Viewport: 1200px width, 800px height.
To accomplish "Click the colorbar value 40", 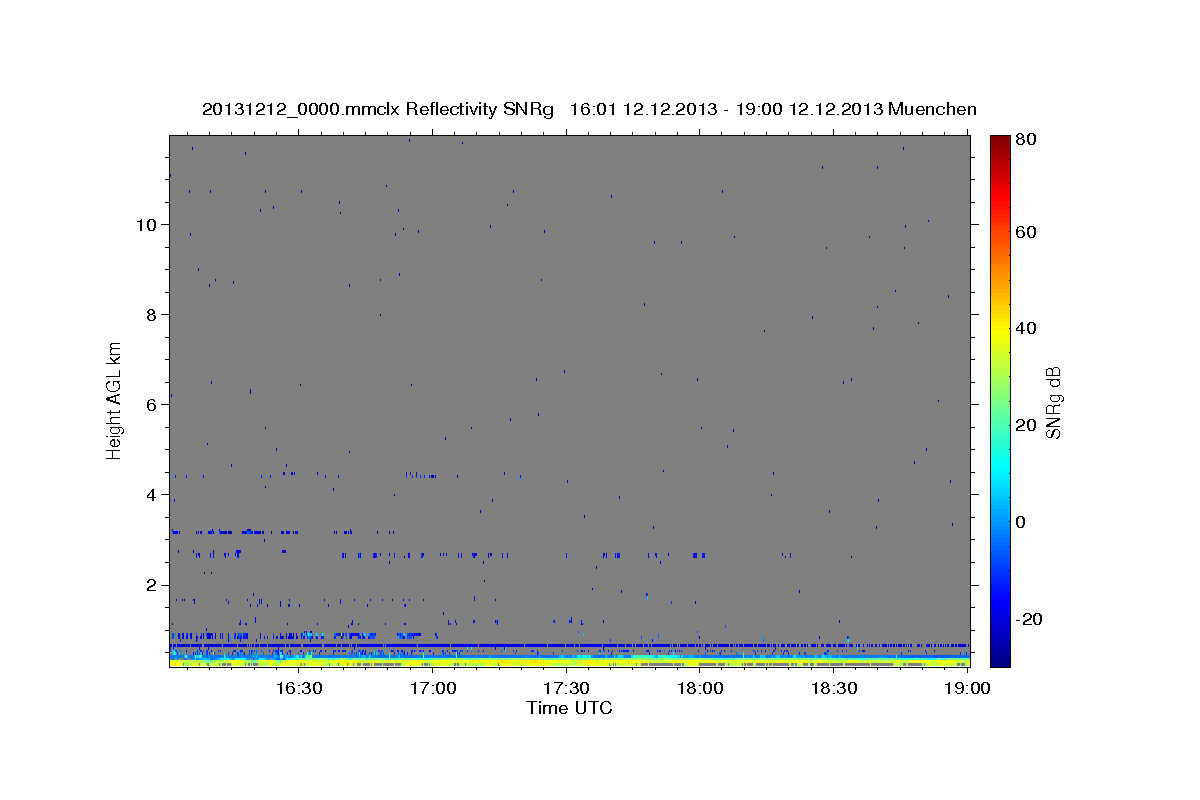I will [1025, 328].
